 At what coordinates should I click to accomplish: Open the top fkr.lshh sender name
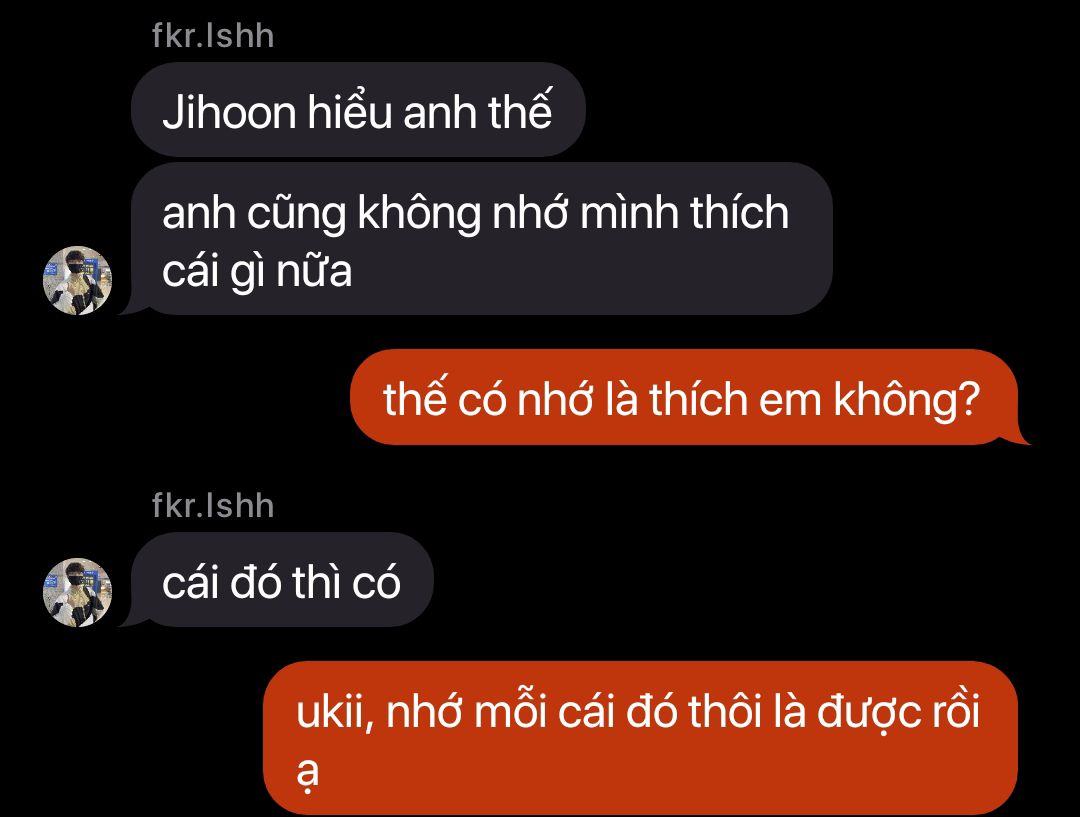click(213, 36)
